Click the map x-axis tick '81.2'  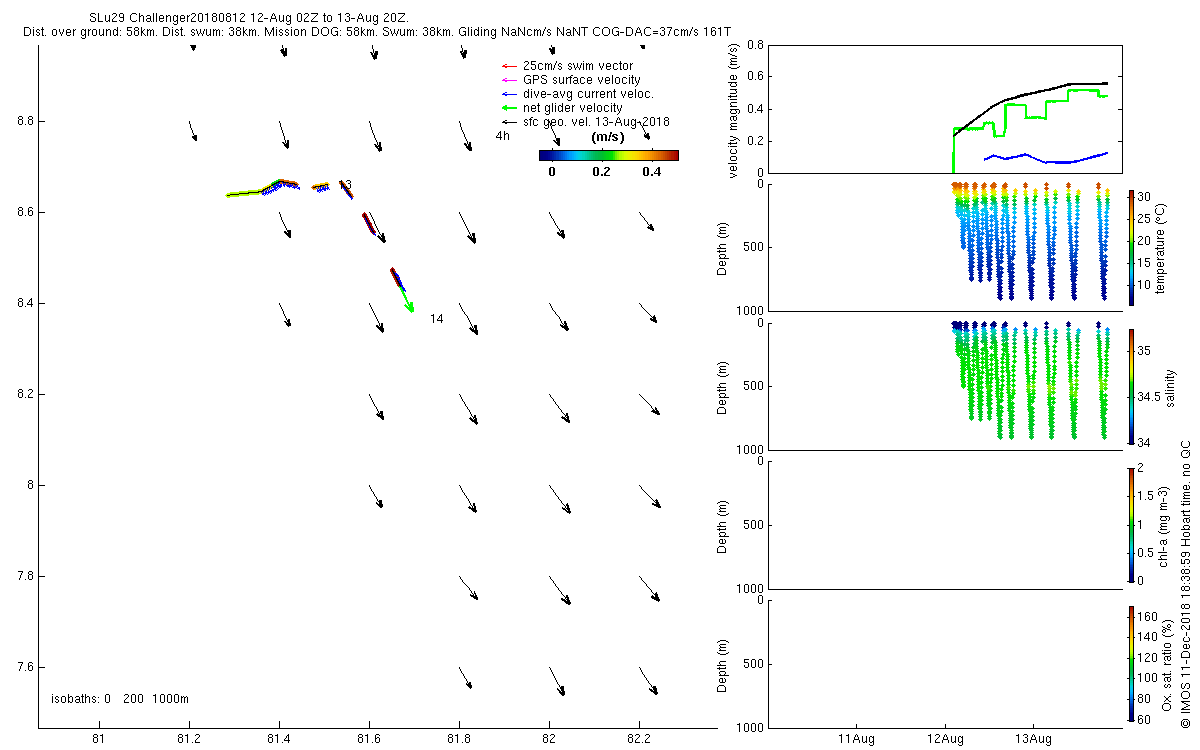(189, 740)
